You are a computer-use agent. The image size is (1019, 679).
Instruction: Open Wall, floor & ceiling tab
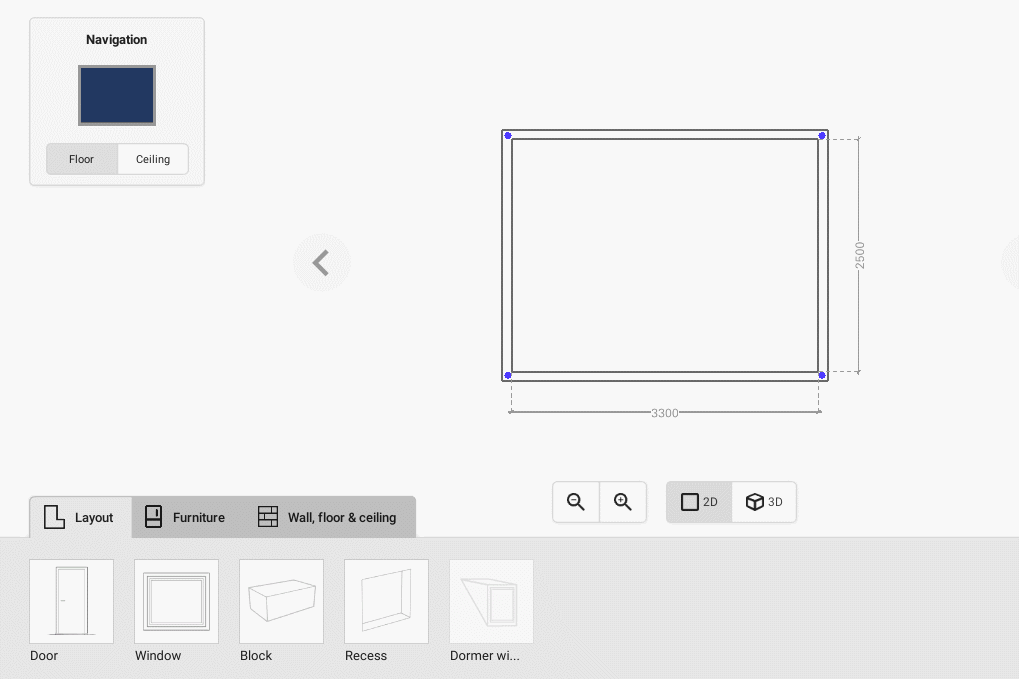coord(328,517)
